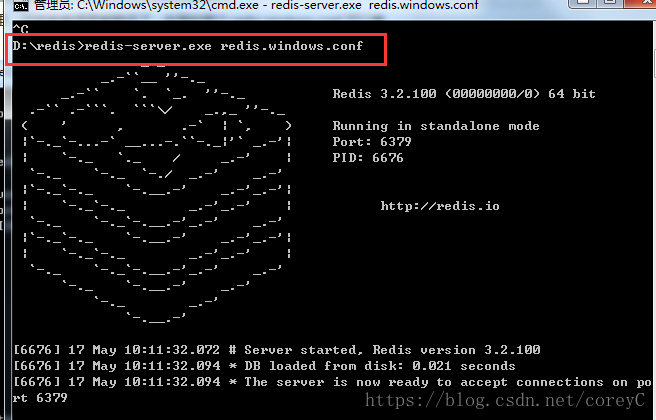Open the cmd.exe system menu icon
This screenshot has height=420, width=656.
tap(21, 5)
